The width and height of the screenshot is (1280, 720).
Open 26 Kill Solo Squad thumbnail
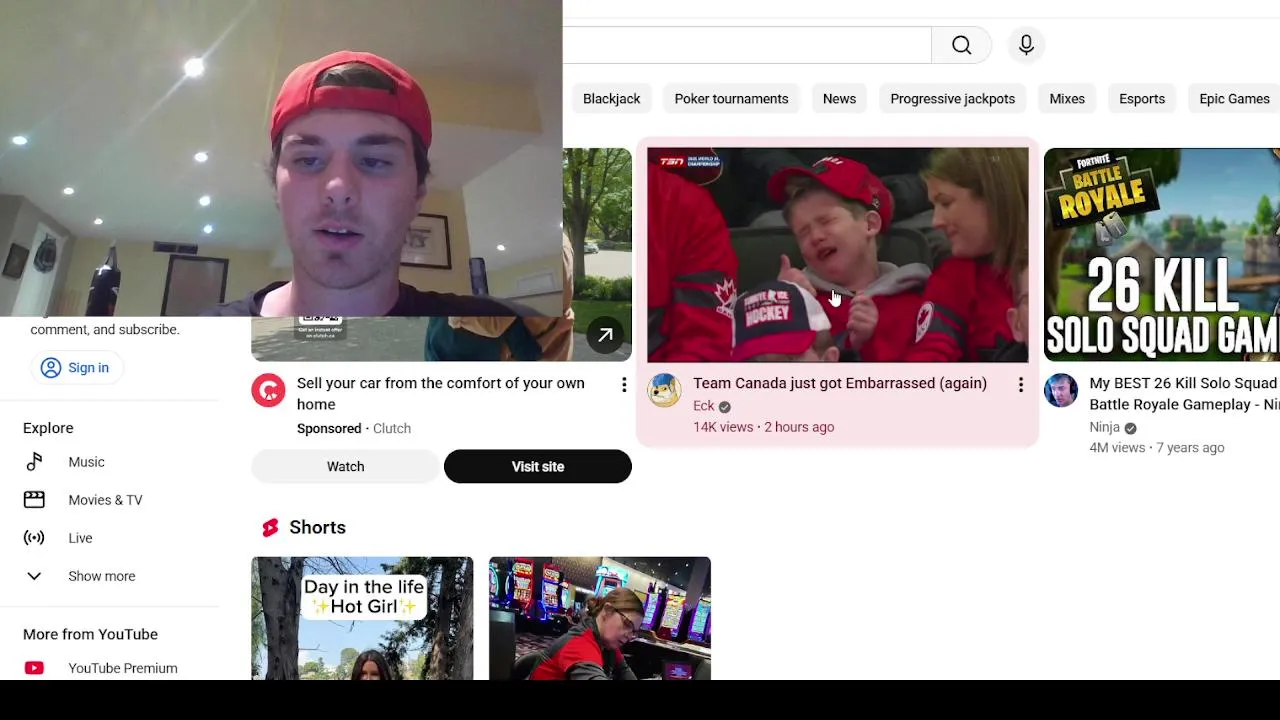tap(1162, 255)
